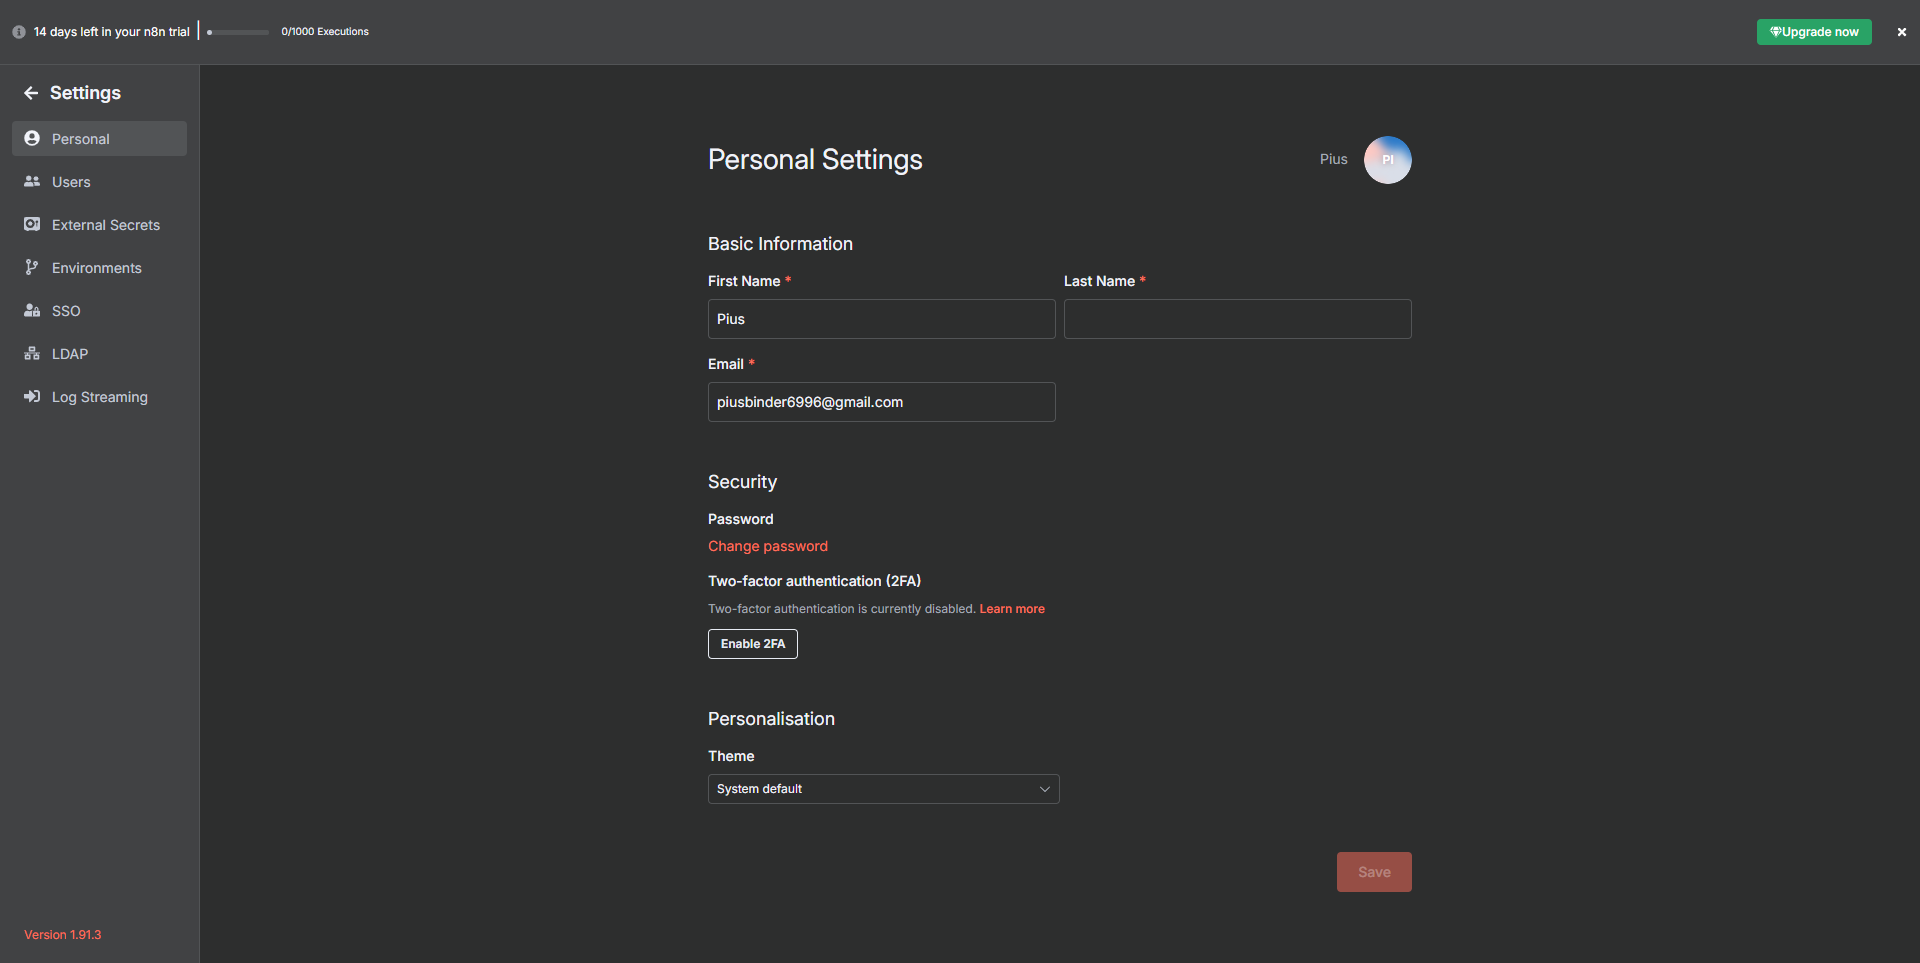Click the executions usage progress bar
The height and width of the screenshot is (963, 1920).
pyautogui.click(x=238, y=32)
